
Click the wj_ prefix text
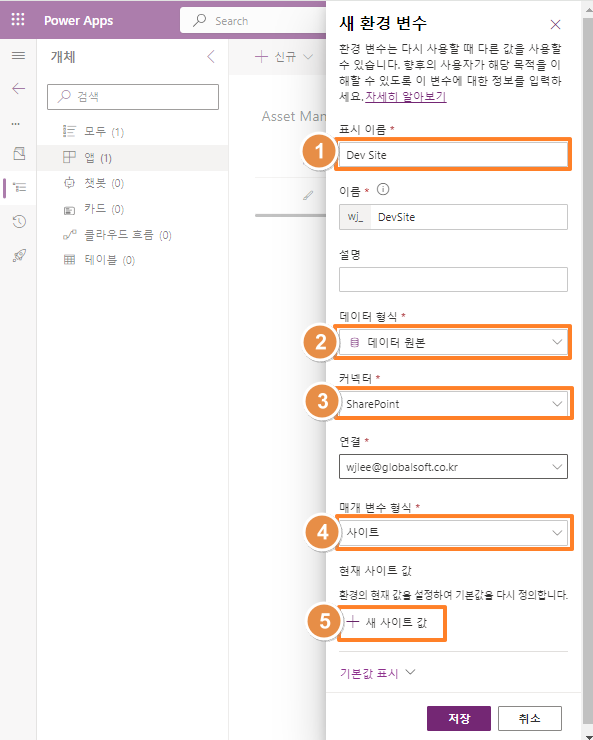coord(355,217)
